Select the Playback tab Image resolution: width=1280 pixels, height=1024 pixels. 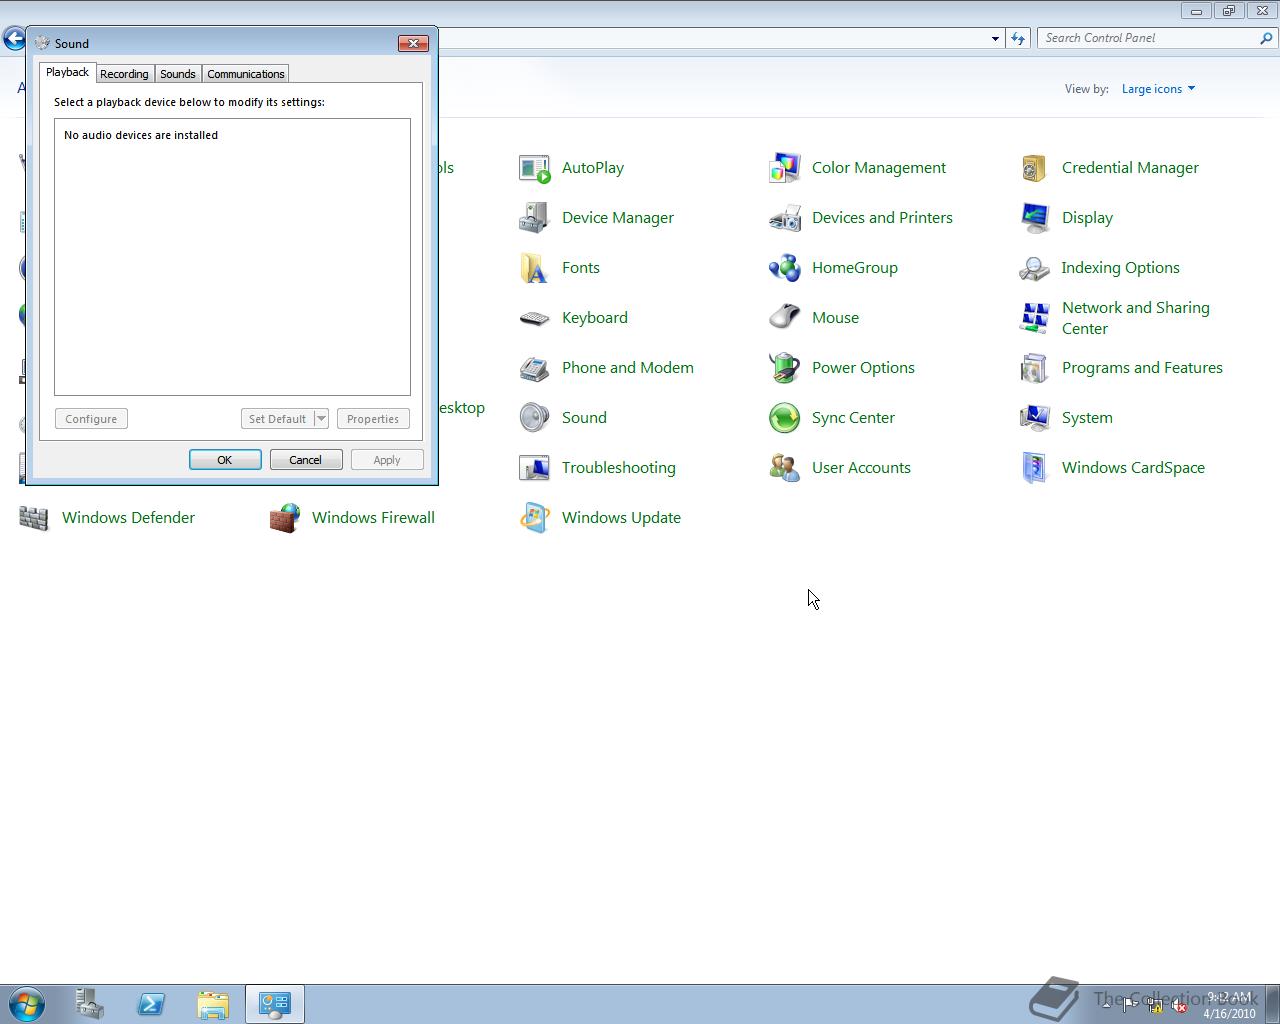68,72
